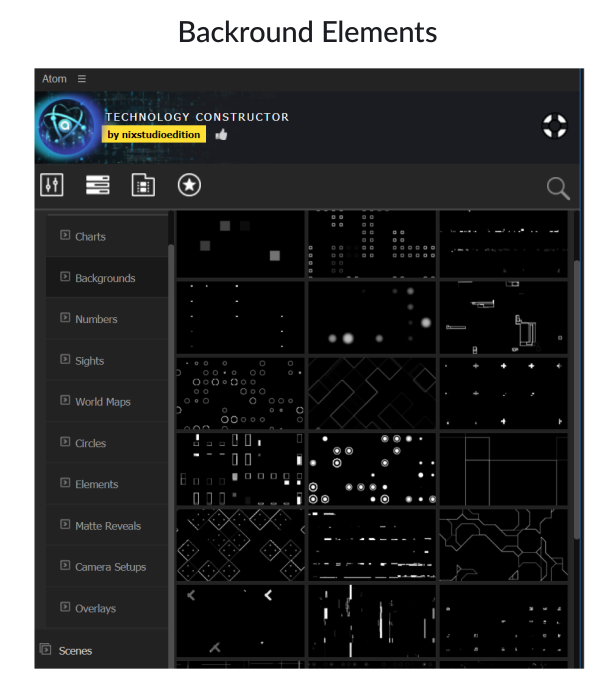Select the blurred glowing dots background thumbnail
Viewport: 616px width, 688px height.
[372, 318]
